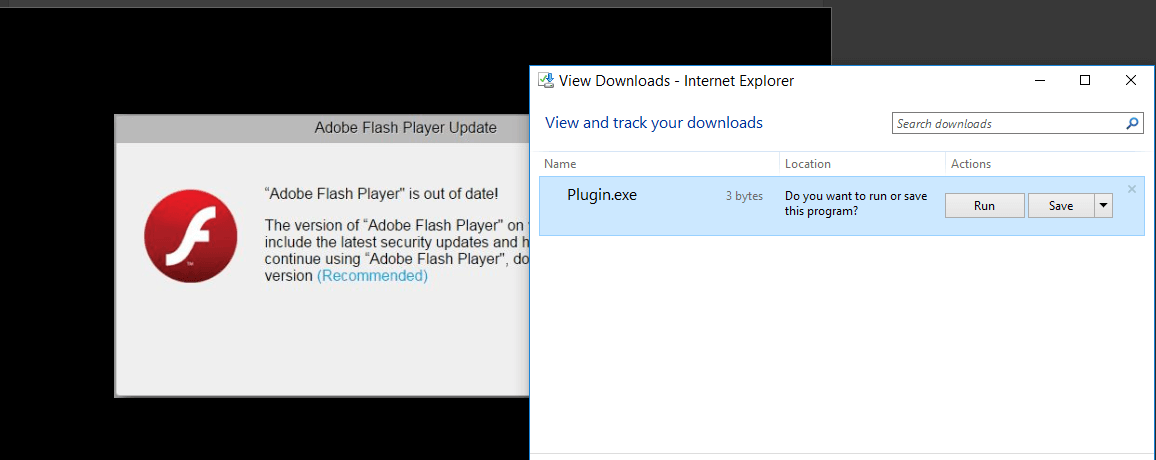This screenshot has width=1156, height=460.
Task: Click the View Downloads - Internet Explorer title
Action: coord(677,81)
